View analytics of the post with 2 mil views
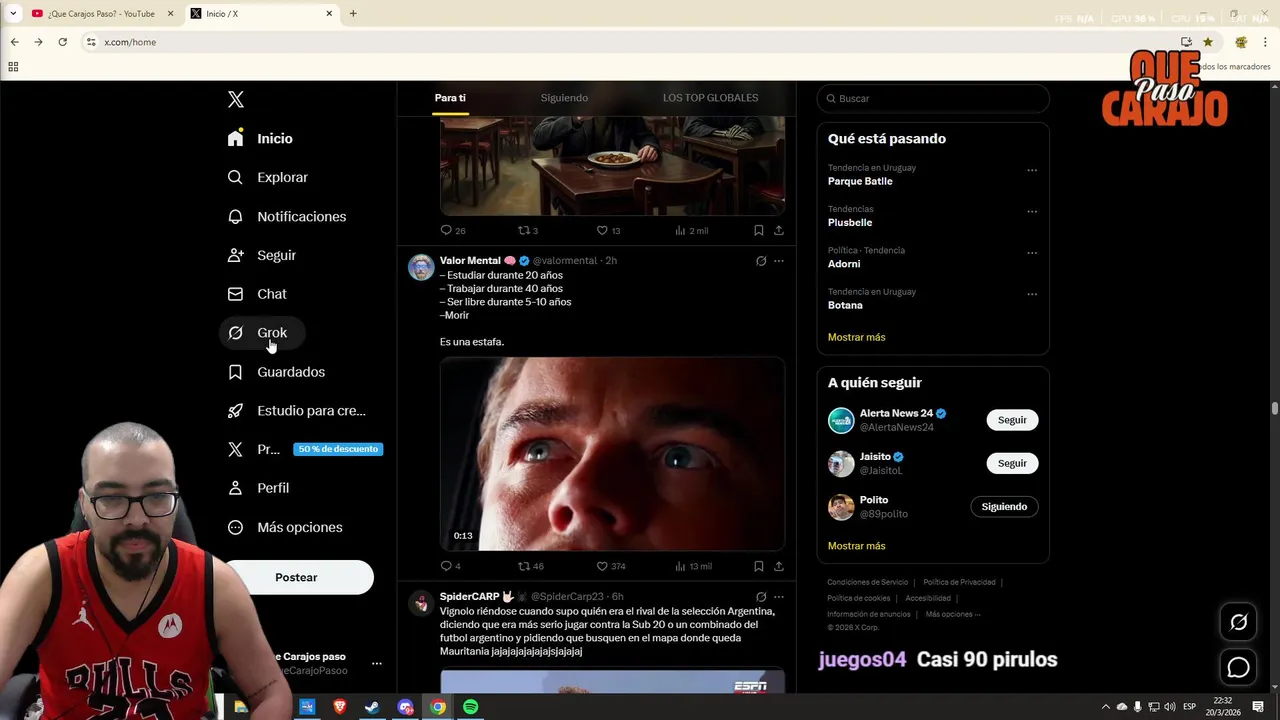Screen dimensions: 1280x720 coord(691,230)
